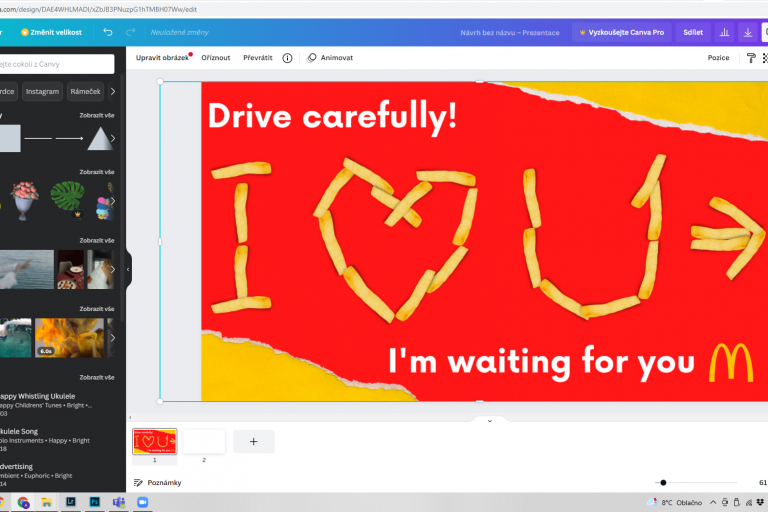This screenshot has width=768, height=512.
Task: Click Zobrazit vše for audio section
Action: coord(97,377)
